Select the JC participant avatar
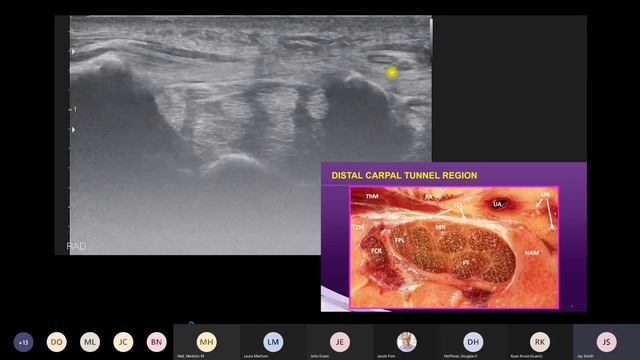Viewport: 640px width, 360px height. [123, 342]
